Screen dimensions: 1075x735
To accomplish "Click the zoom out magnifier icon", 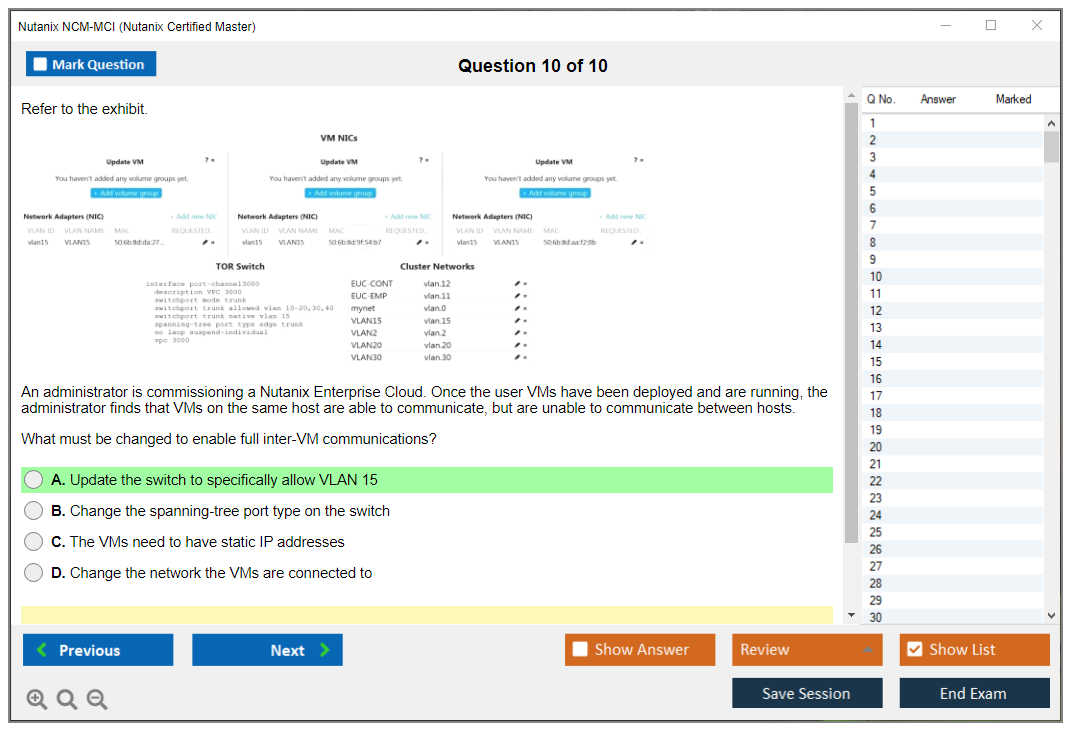I will point(97,700).
